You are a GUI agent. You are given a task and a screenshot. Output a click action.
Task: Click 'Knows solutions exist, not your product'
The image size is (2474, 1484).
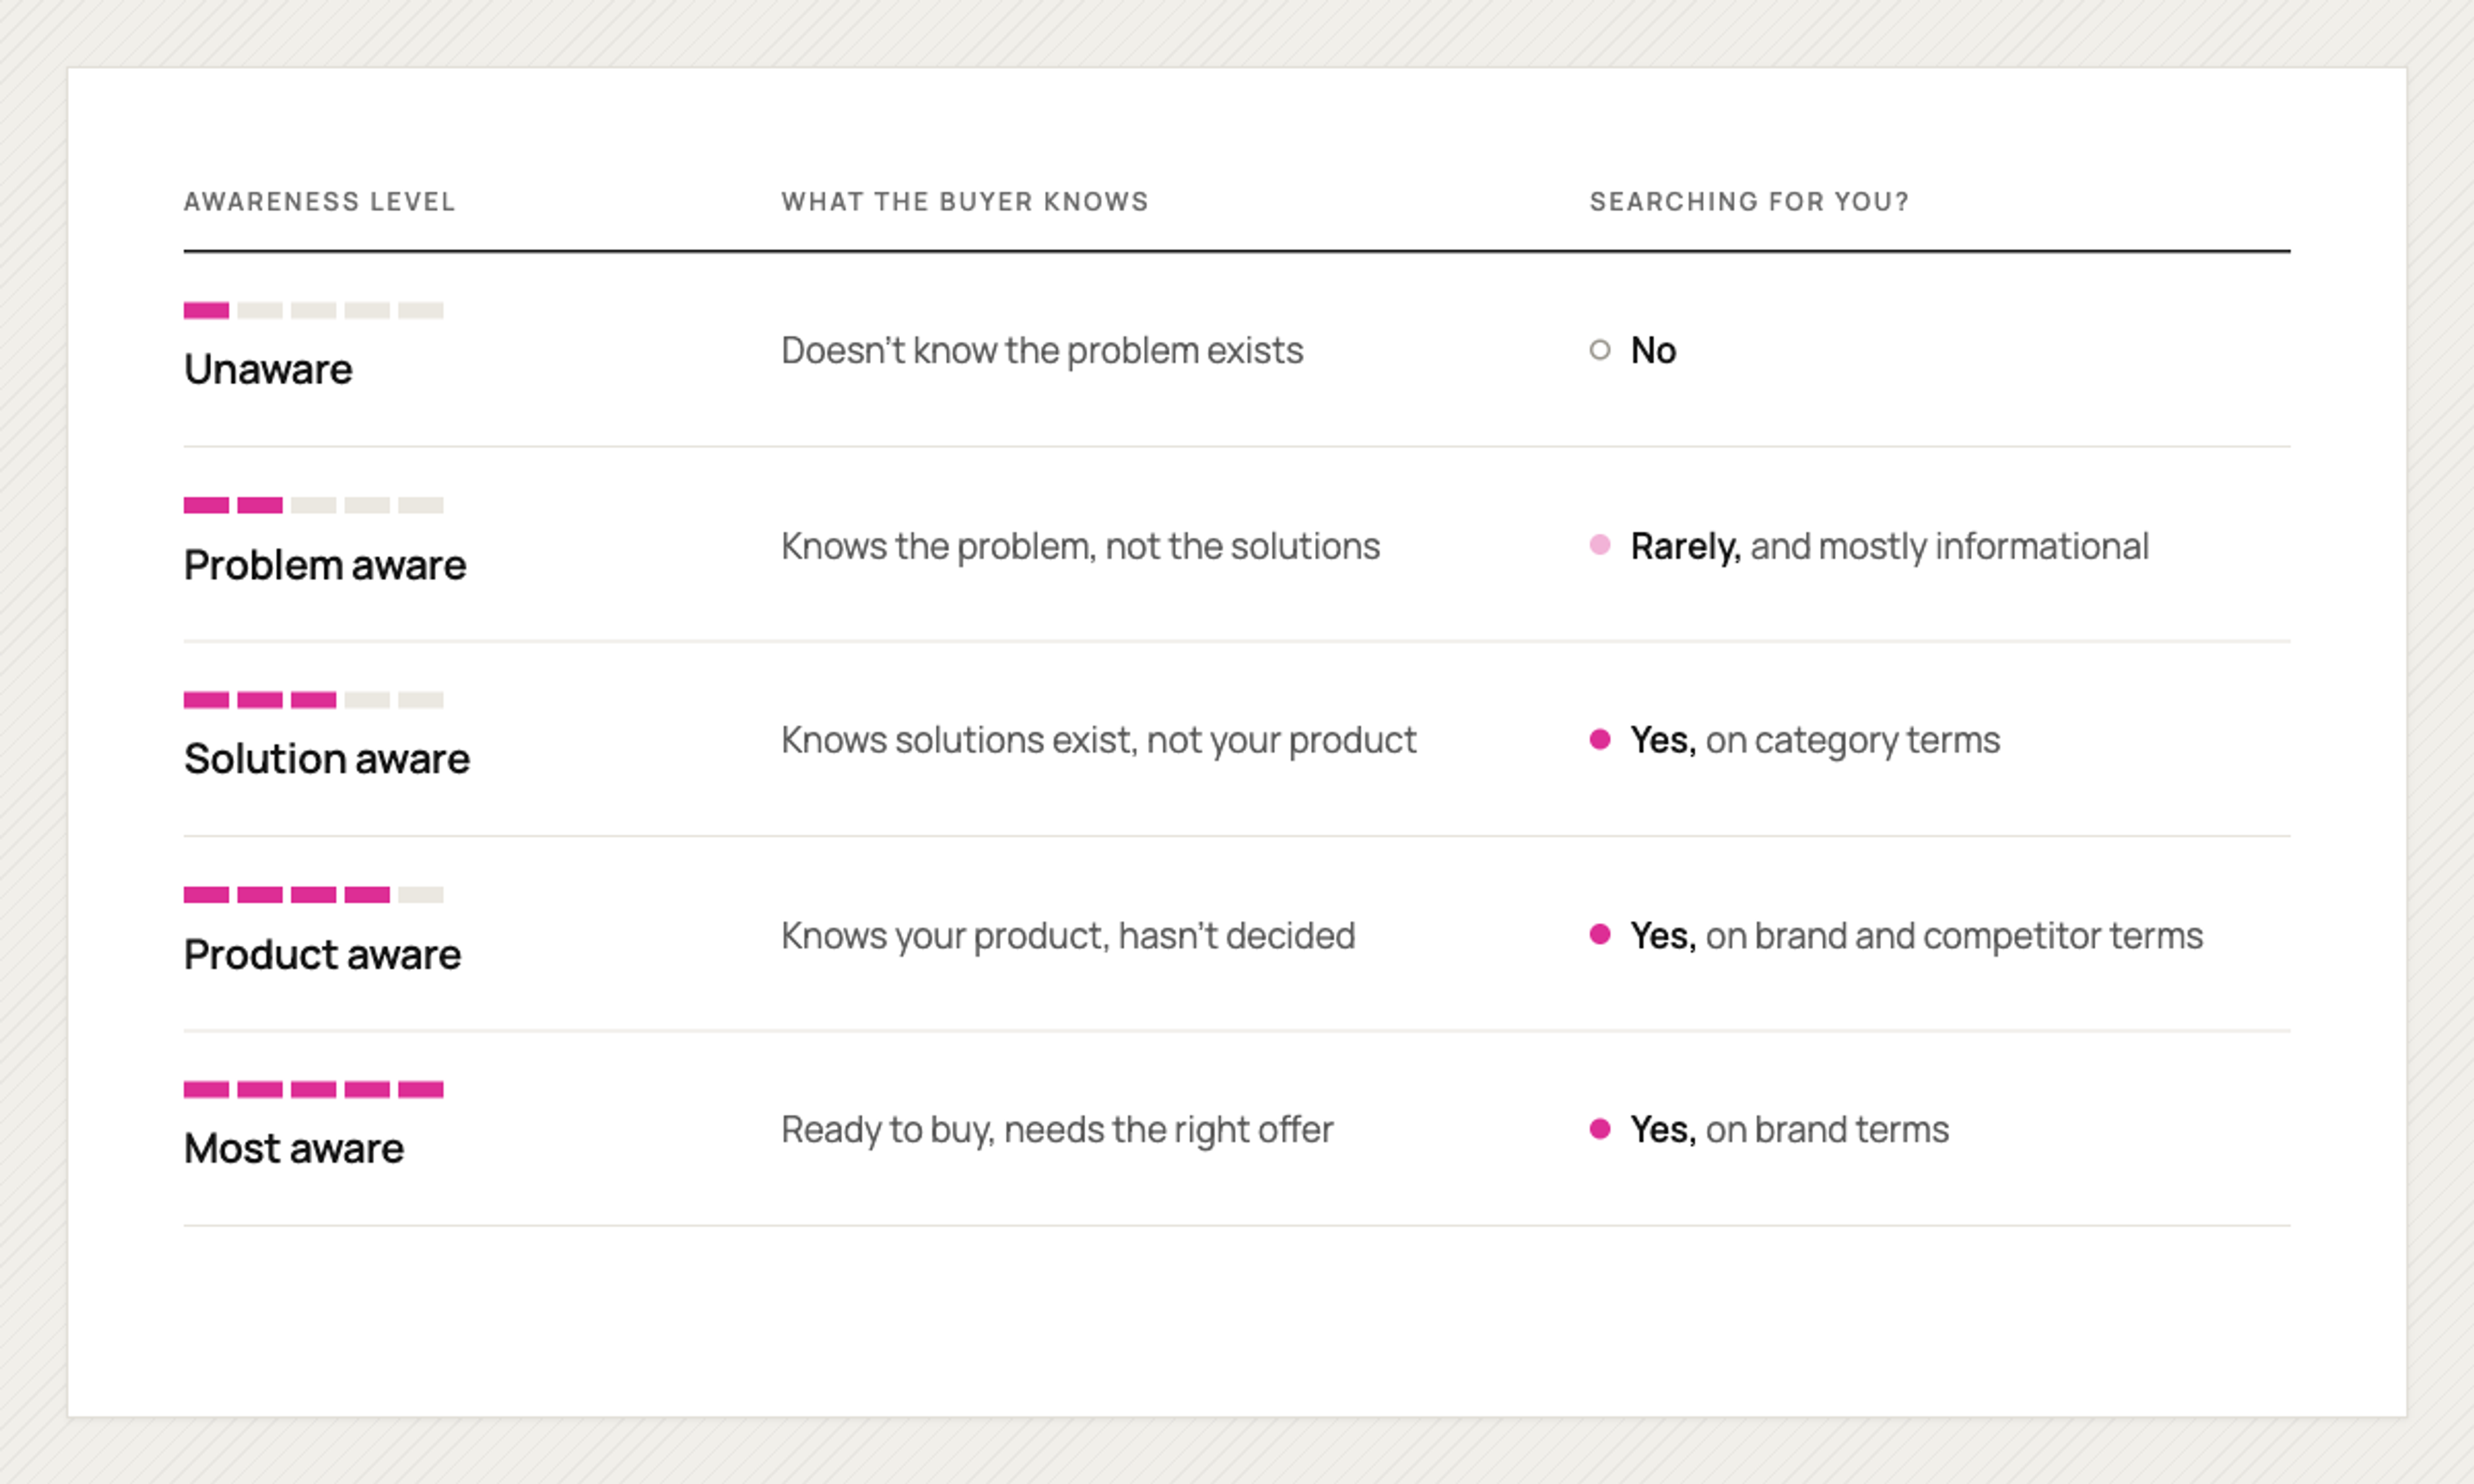click(1098, 740)
